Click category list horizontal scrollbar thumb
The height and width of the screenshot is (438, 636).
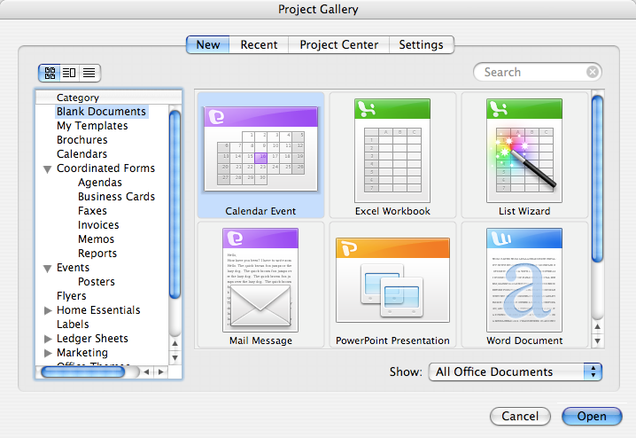(83, 371)
